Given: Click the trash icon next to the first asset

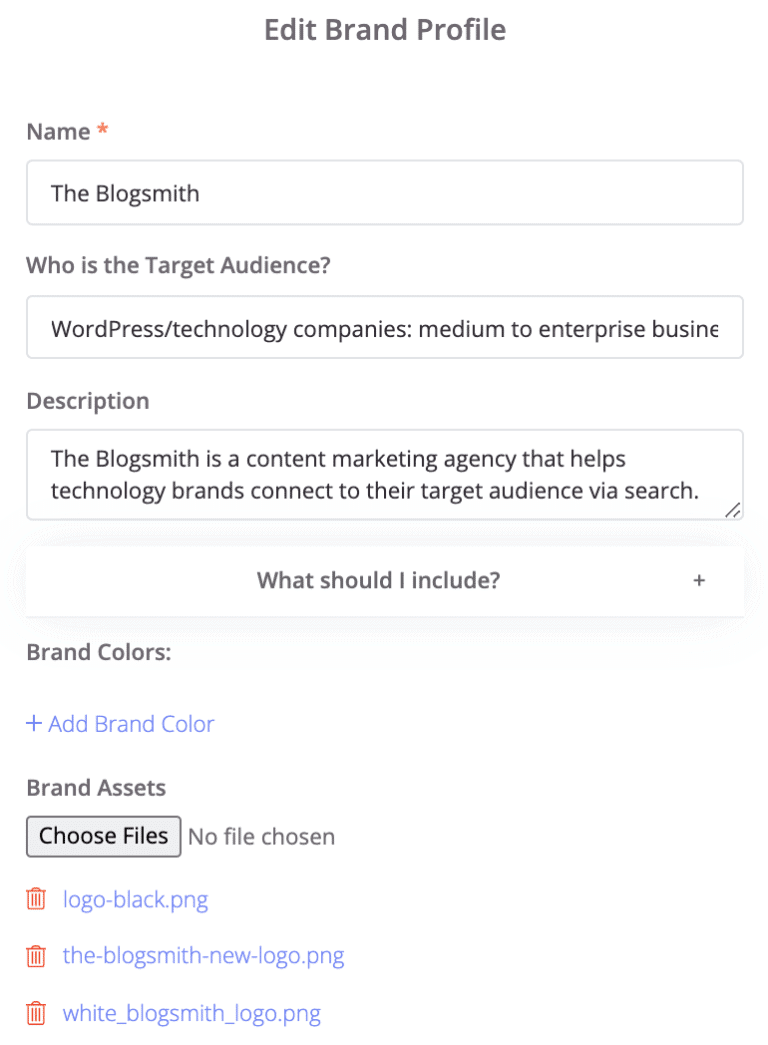Looking at the screenshot, I should [36, 899].
